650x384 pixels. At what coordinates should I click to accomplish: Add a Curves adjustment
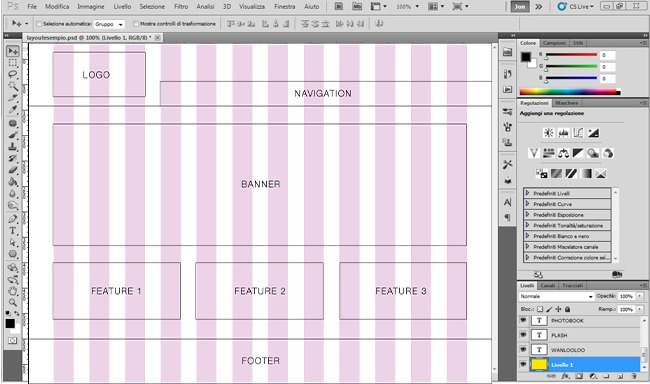(x=578, y=133)
